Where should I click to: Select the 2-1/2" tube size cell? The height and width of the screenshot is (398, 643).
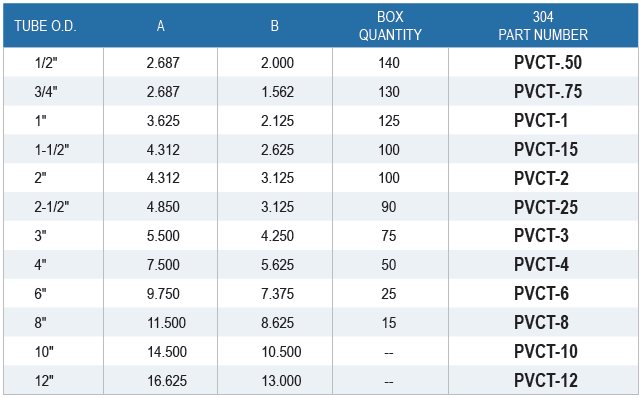(x=52, y=207)
